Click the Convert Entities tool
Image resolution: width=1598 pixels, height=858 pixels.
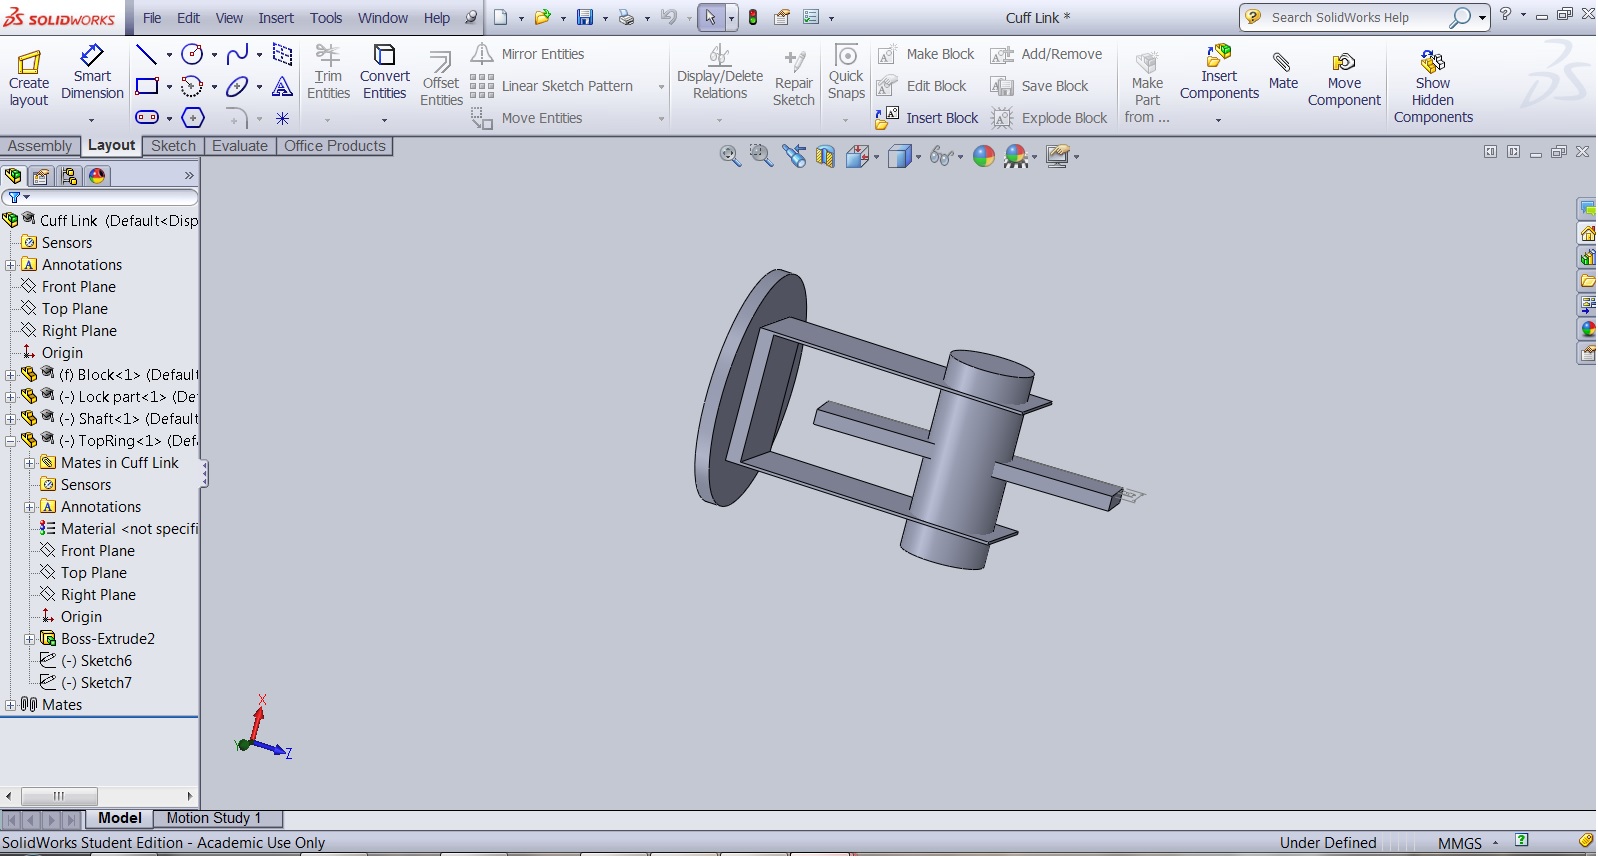click(x=385, y=72)
